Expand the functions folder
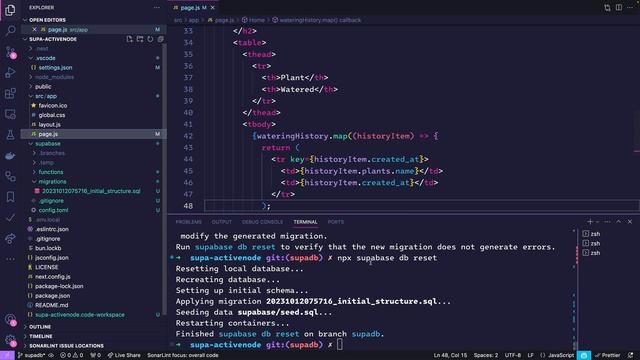Screen dimensions: 640x360 coord(51,172)
